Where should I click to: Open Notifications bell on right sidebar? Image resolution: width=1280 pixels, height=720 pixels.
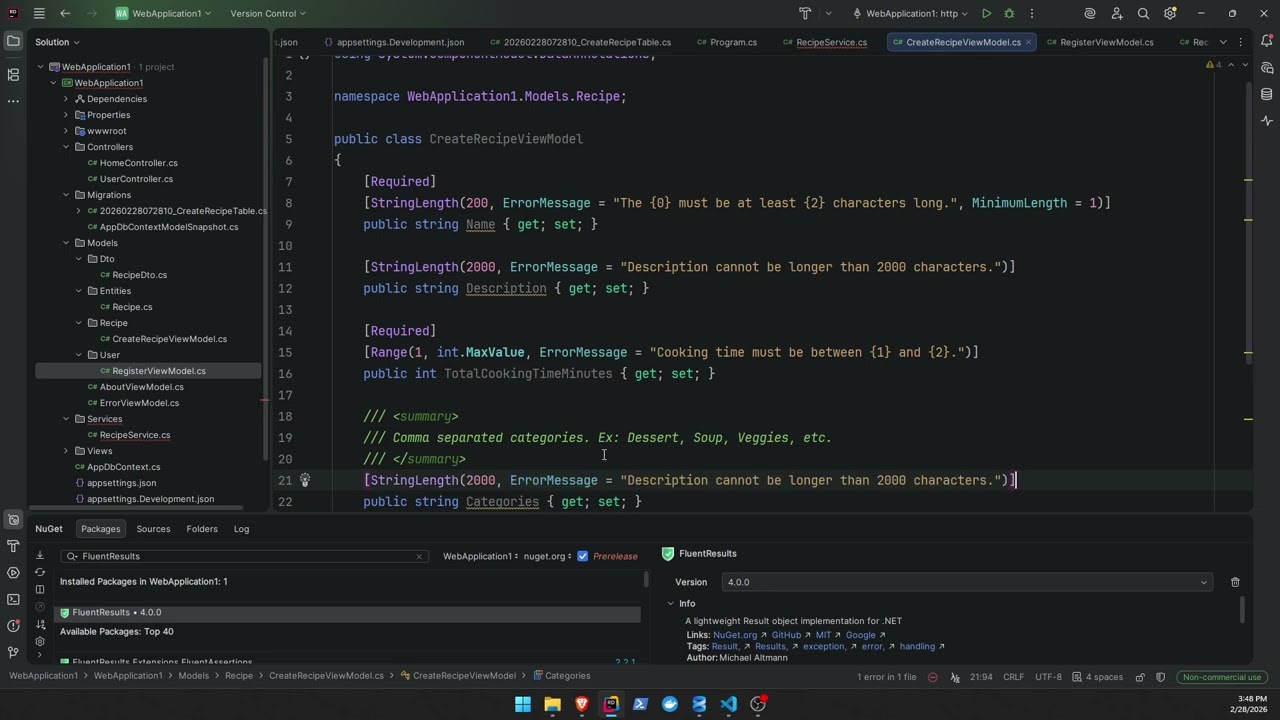1267,42
